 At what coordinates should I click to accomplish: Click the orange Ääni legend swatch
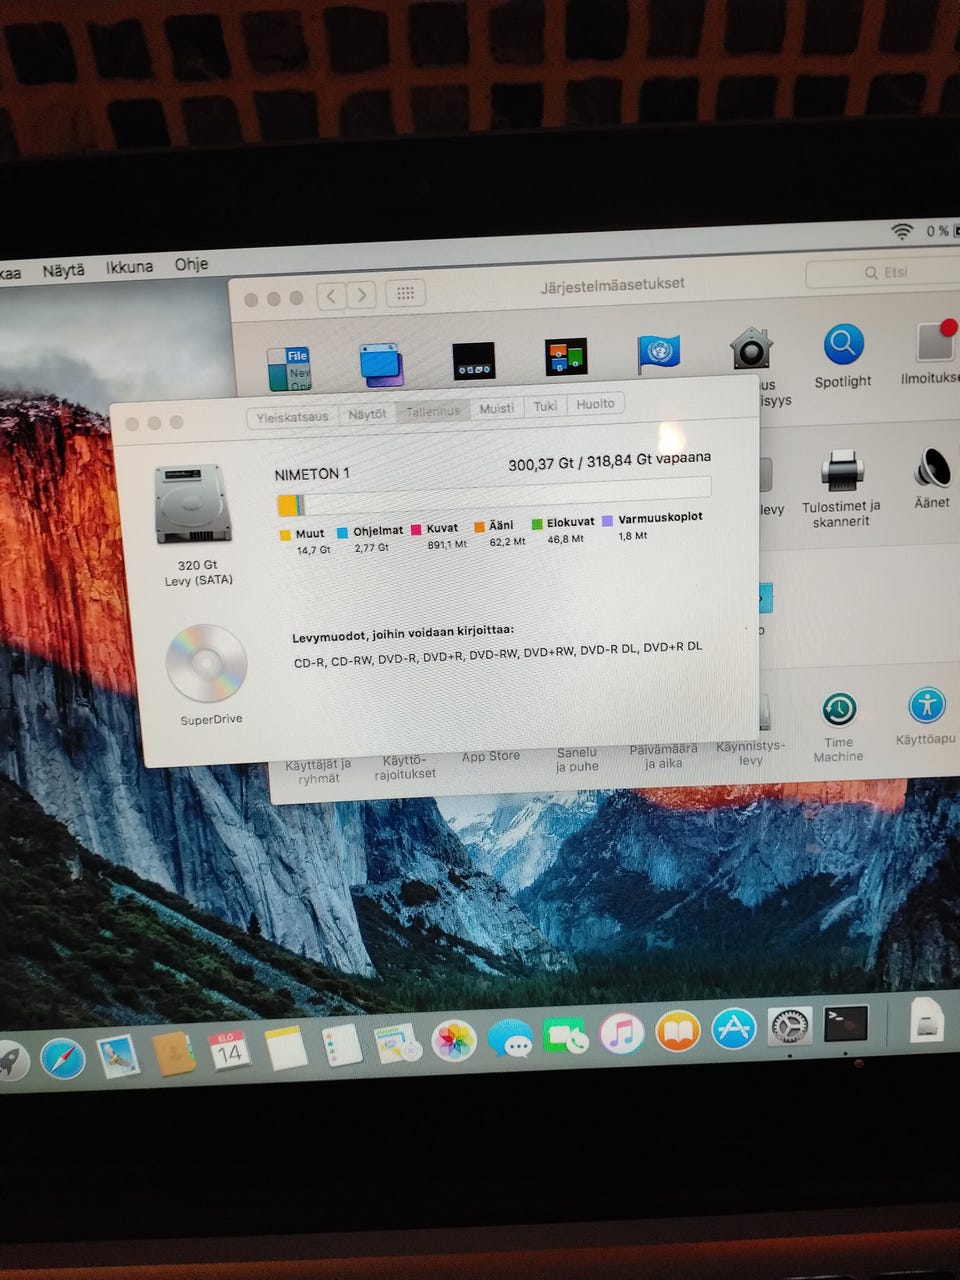[x=479, y=526]
